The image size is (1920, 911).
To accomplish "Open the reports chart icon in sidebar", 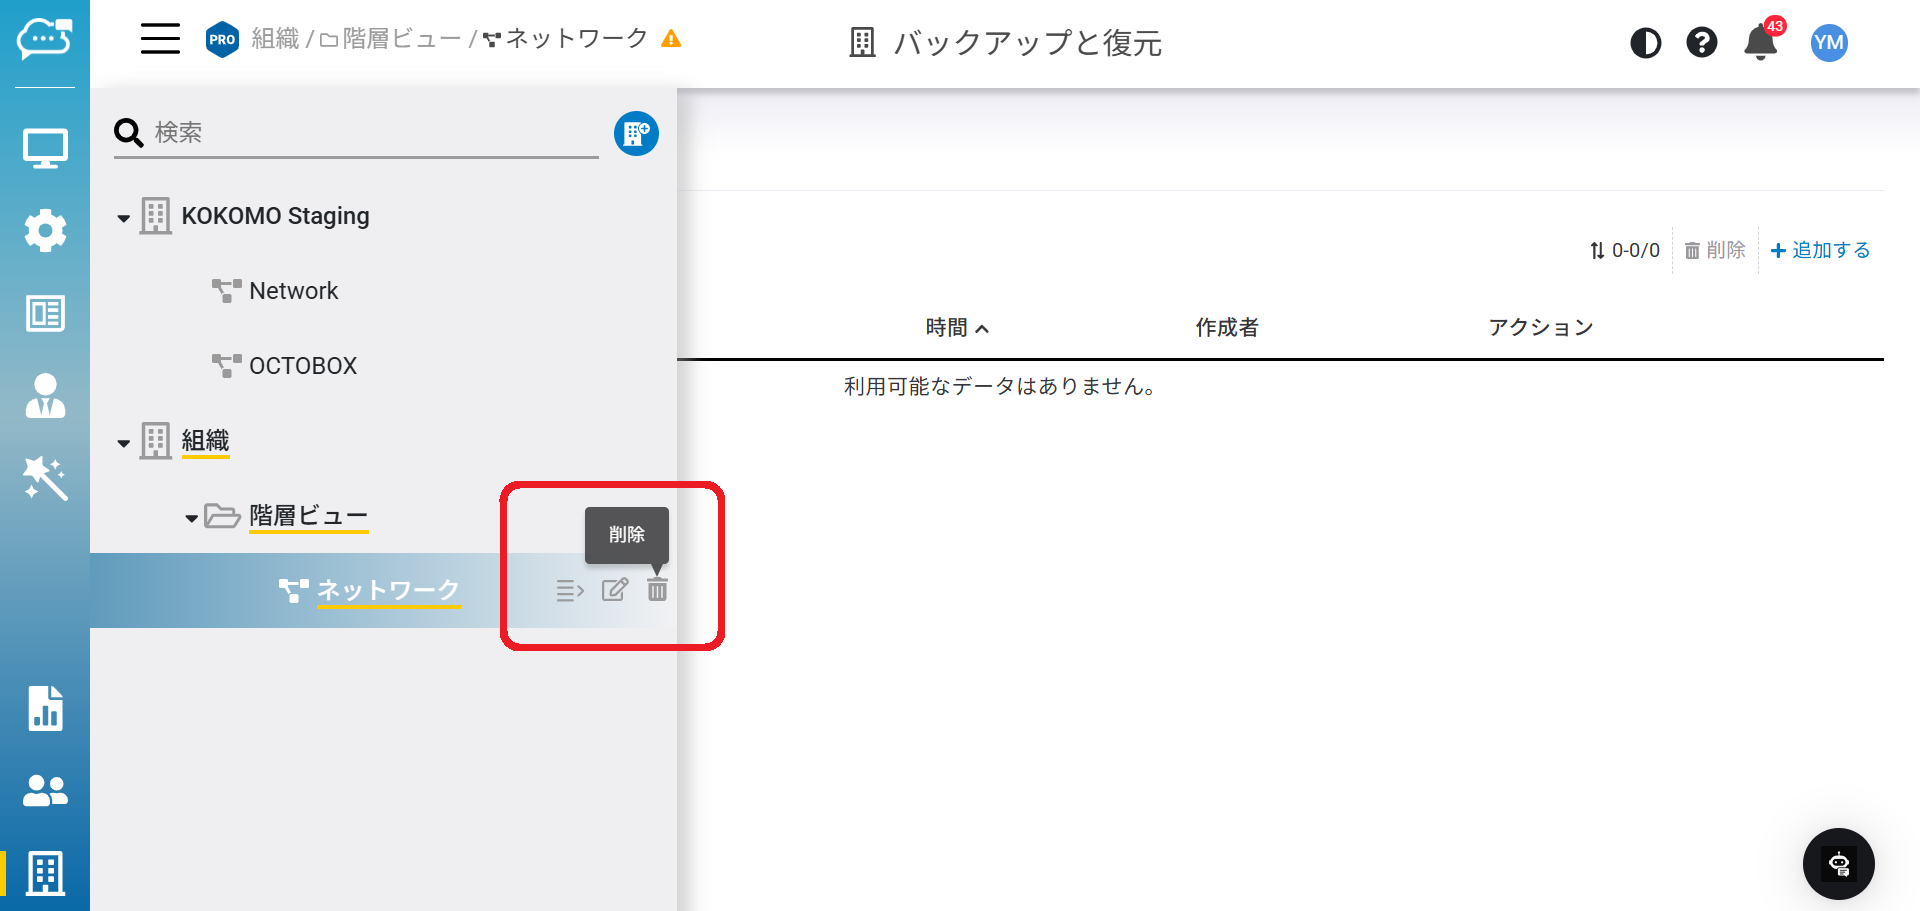I will pyautogui.click(x=45, y=708).
